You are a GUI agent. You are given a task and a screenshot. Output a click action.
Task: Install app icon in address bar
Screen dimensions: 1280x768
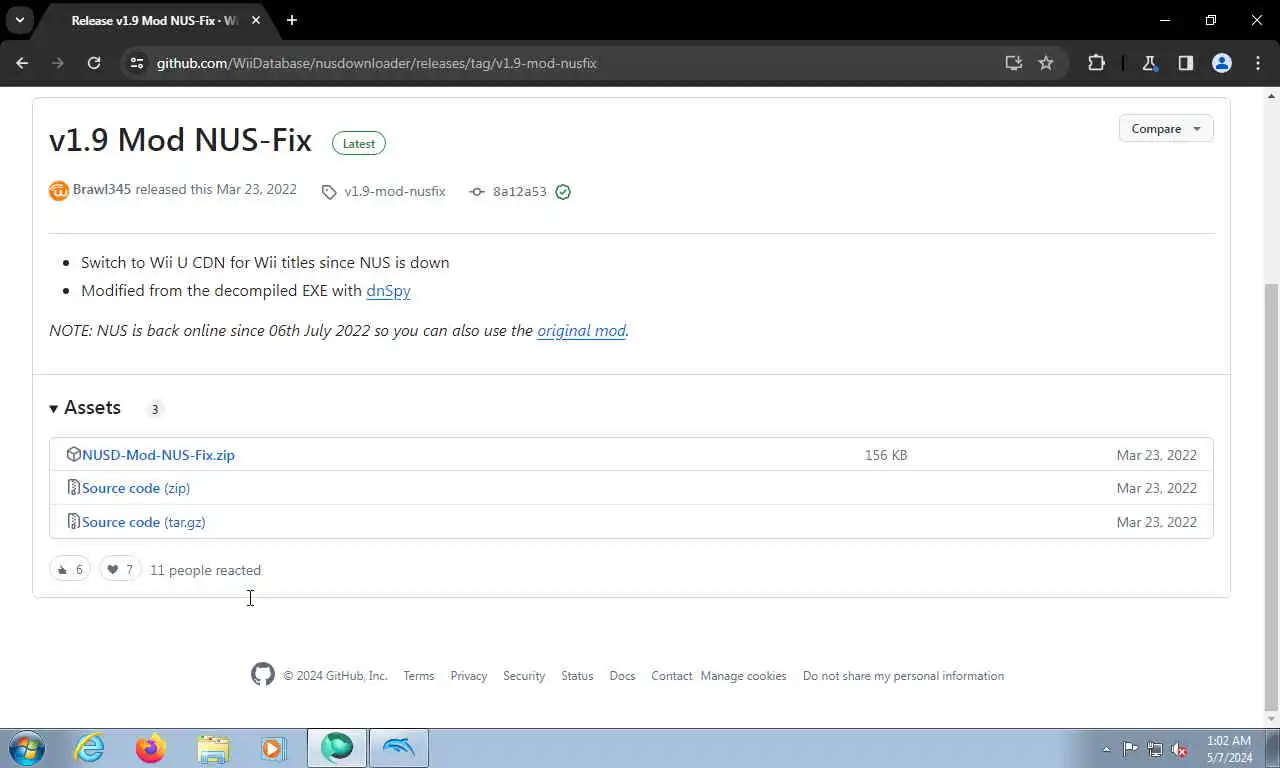pyautogui.click(x=1014, y=63)
